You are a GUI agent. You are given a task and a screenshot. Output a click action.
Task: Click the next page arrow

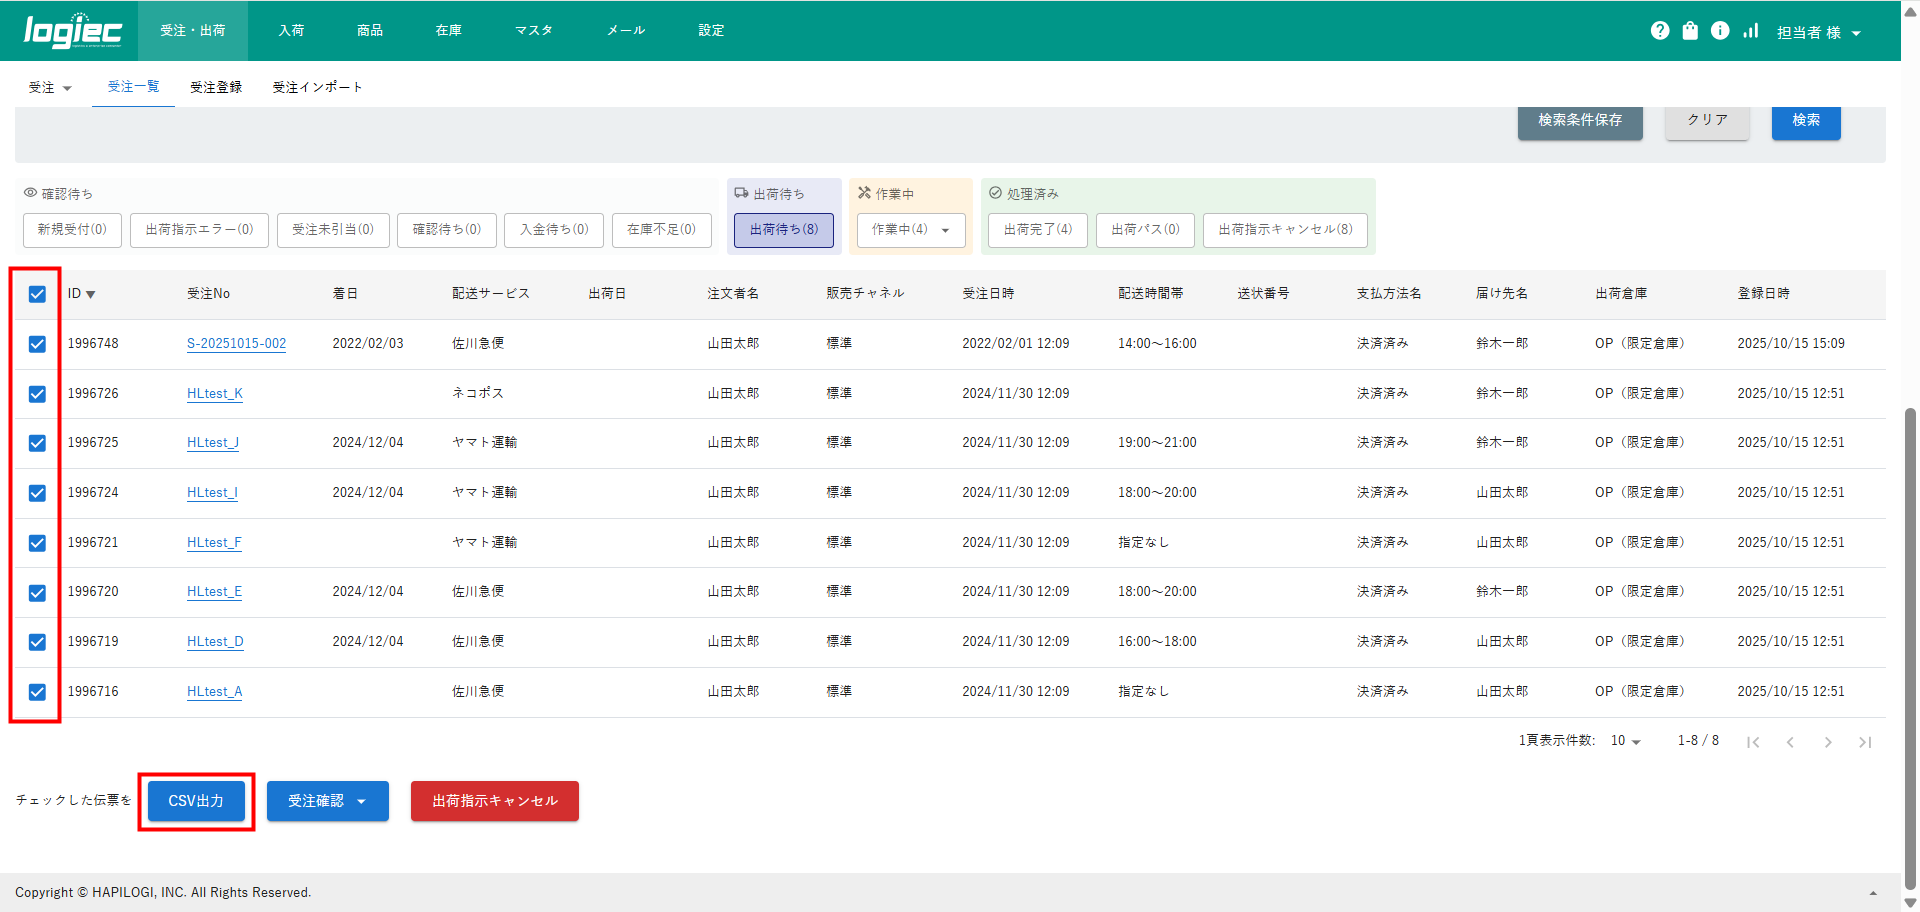pos(1828,742)
